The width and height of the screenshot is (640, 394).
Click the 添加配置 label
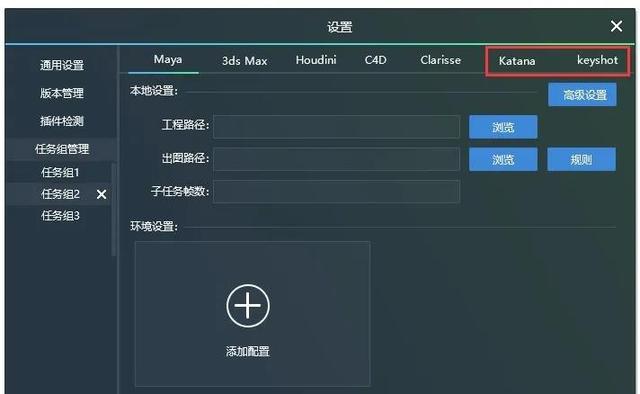[248, 351]
